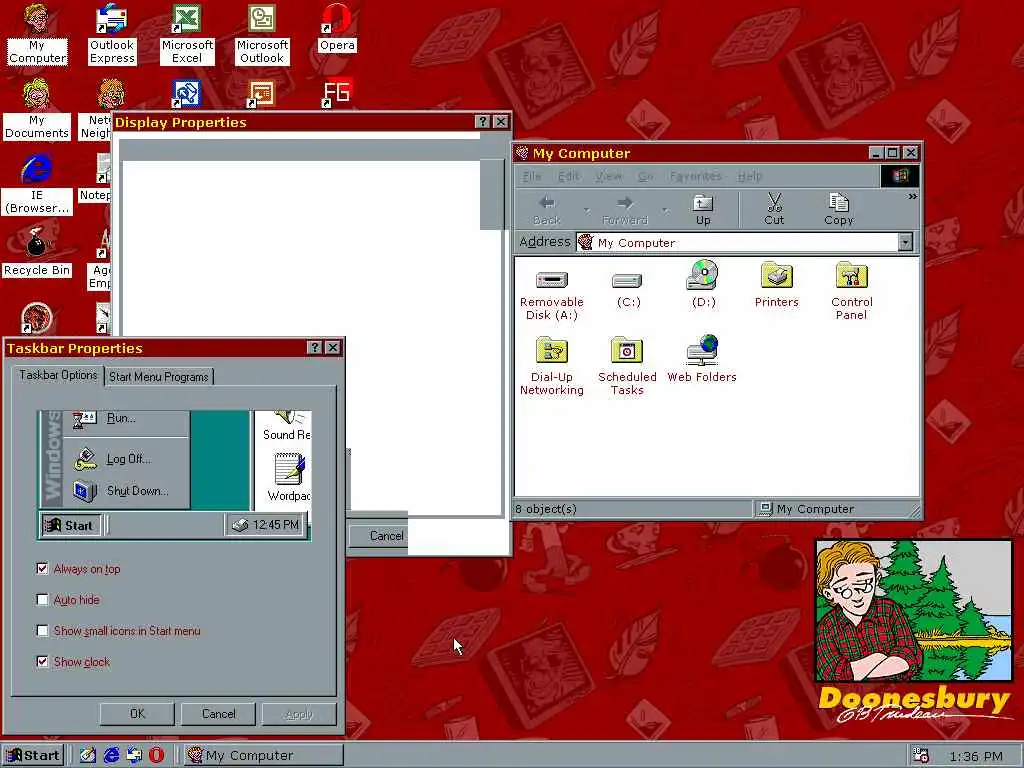This screenshot has height=768, width=1024.
Task: Click OK in Taskbar Properties
Action: click(x=137, y=714)
